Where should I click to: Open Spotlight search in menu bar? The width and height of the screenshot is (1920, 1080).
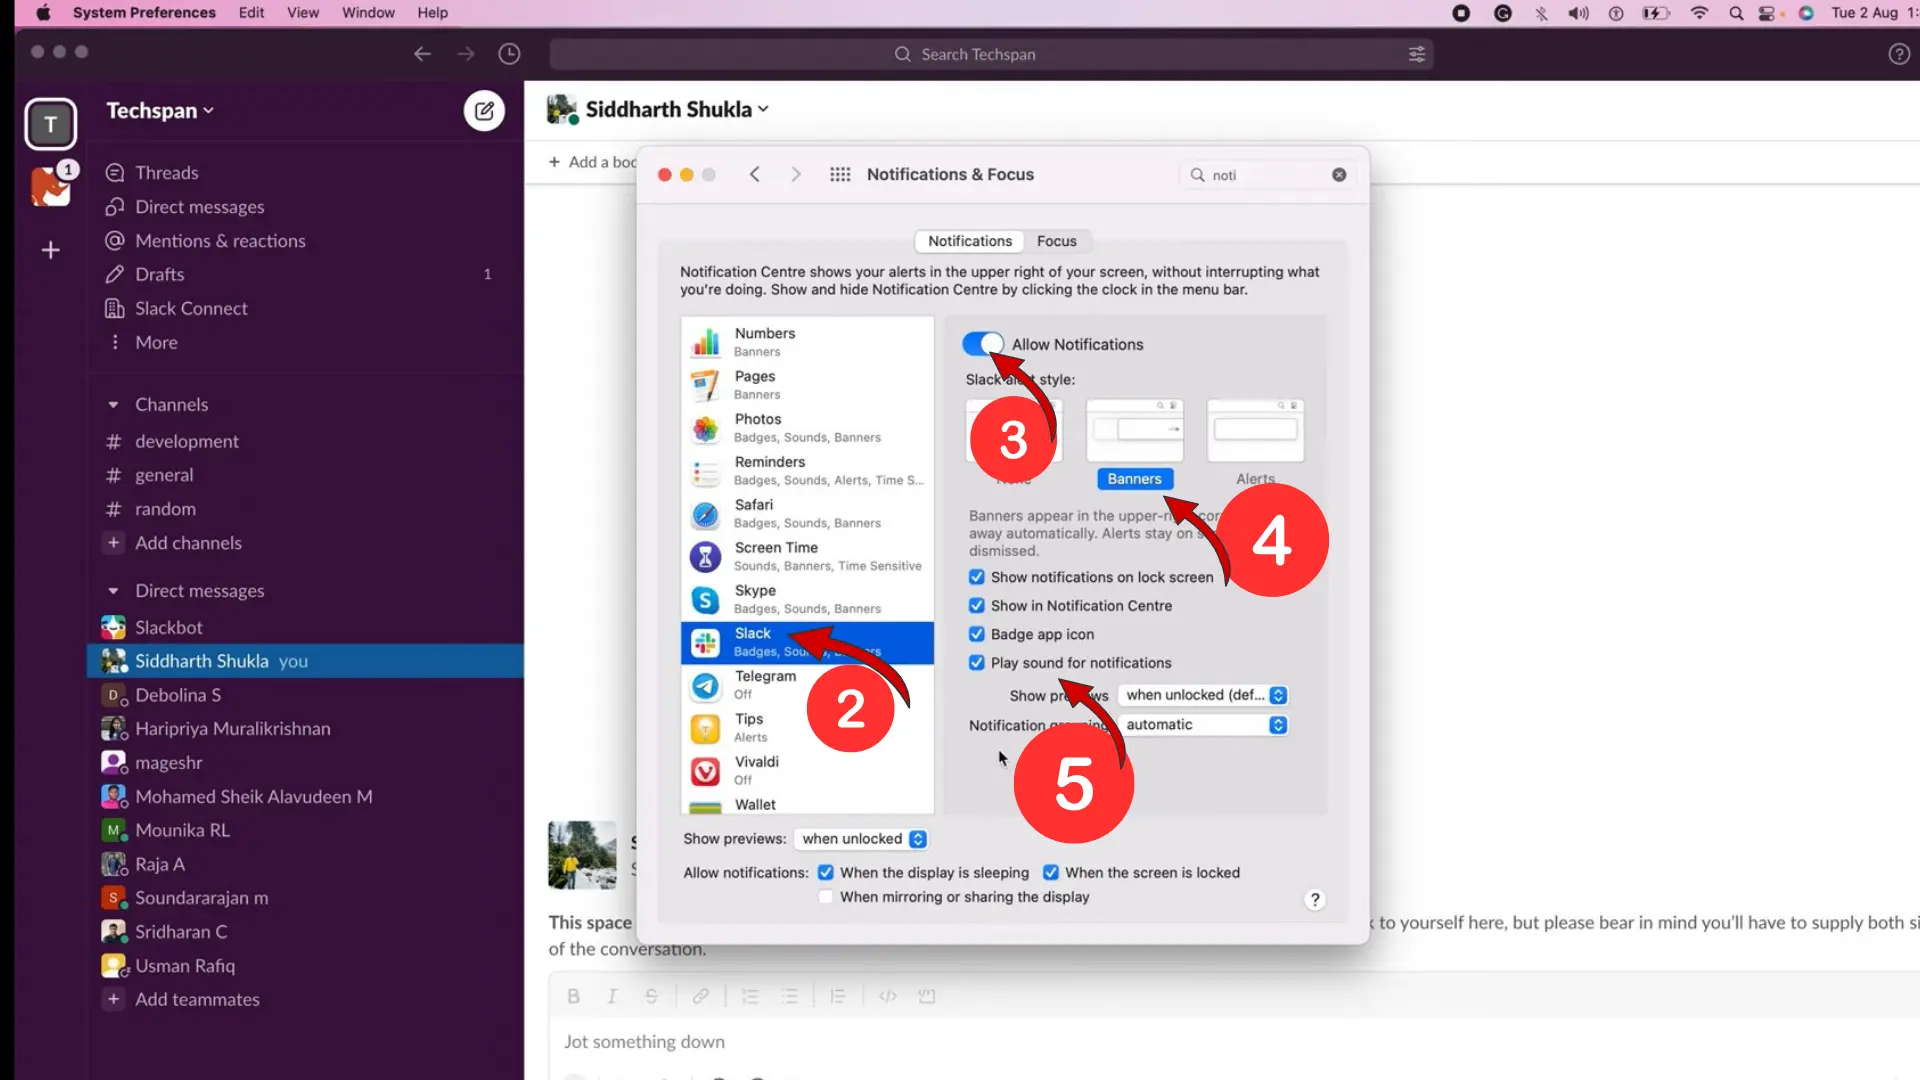[x=1736, y=13]
